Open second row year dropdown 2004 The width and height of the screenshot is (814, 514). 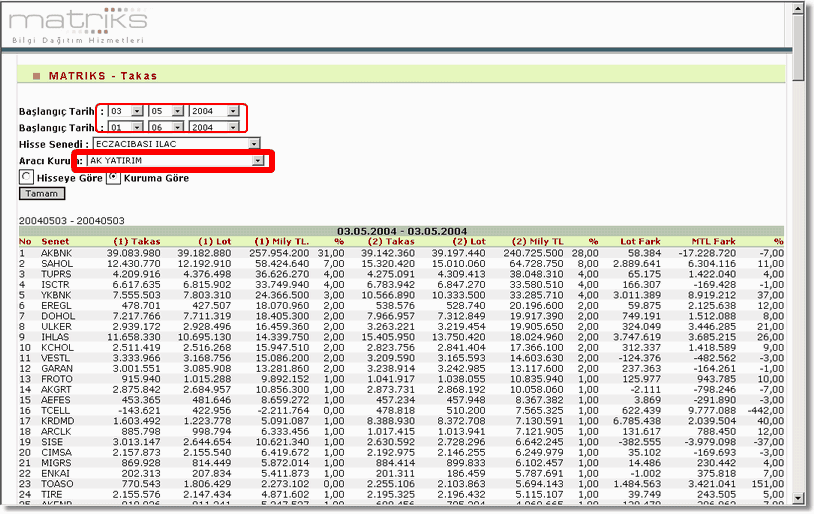pos(214,127)
